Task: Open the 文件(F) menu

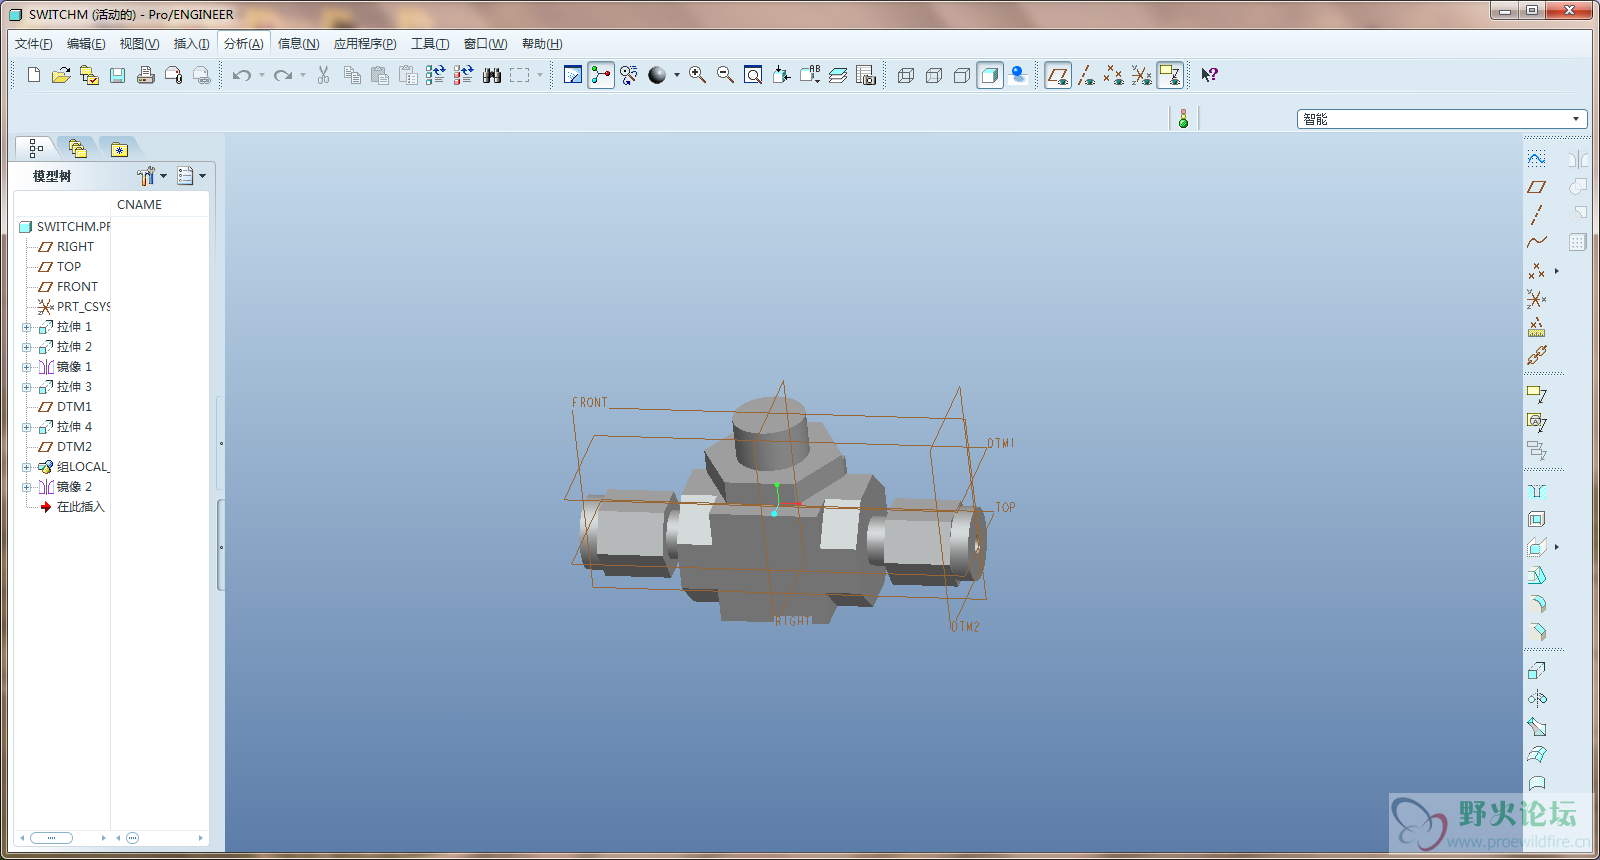Action: [34, 44]
